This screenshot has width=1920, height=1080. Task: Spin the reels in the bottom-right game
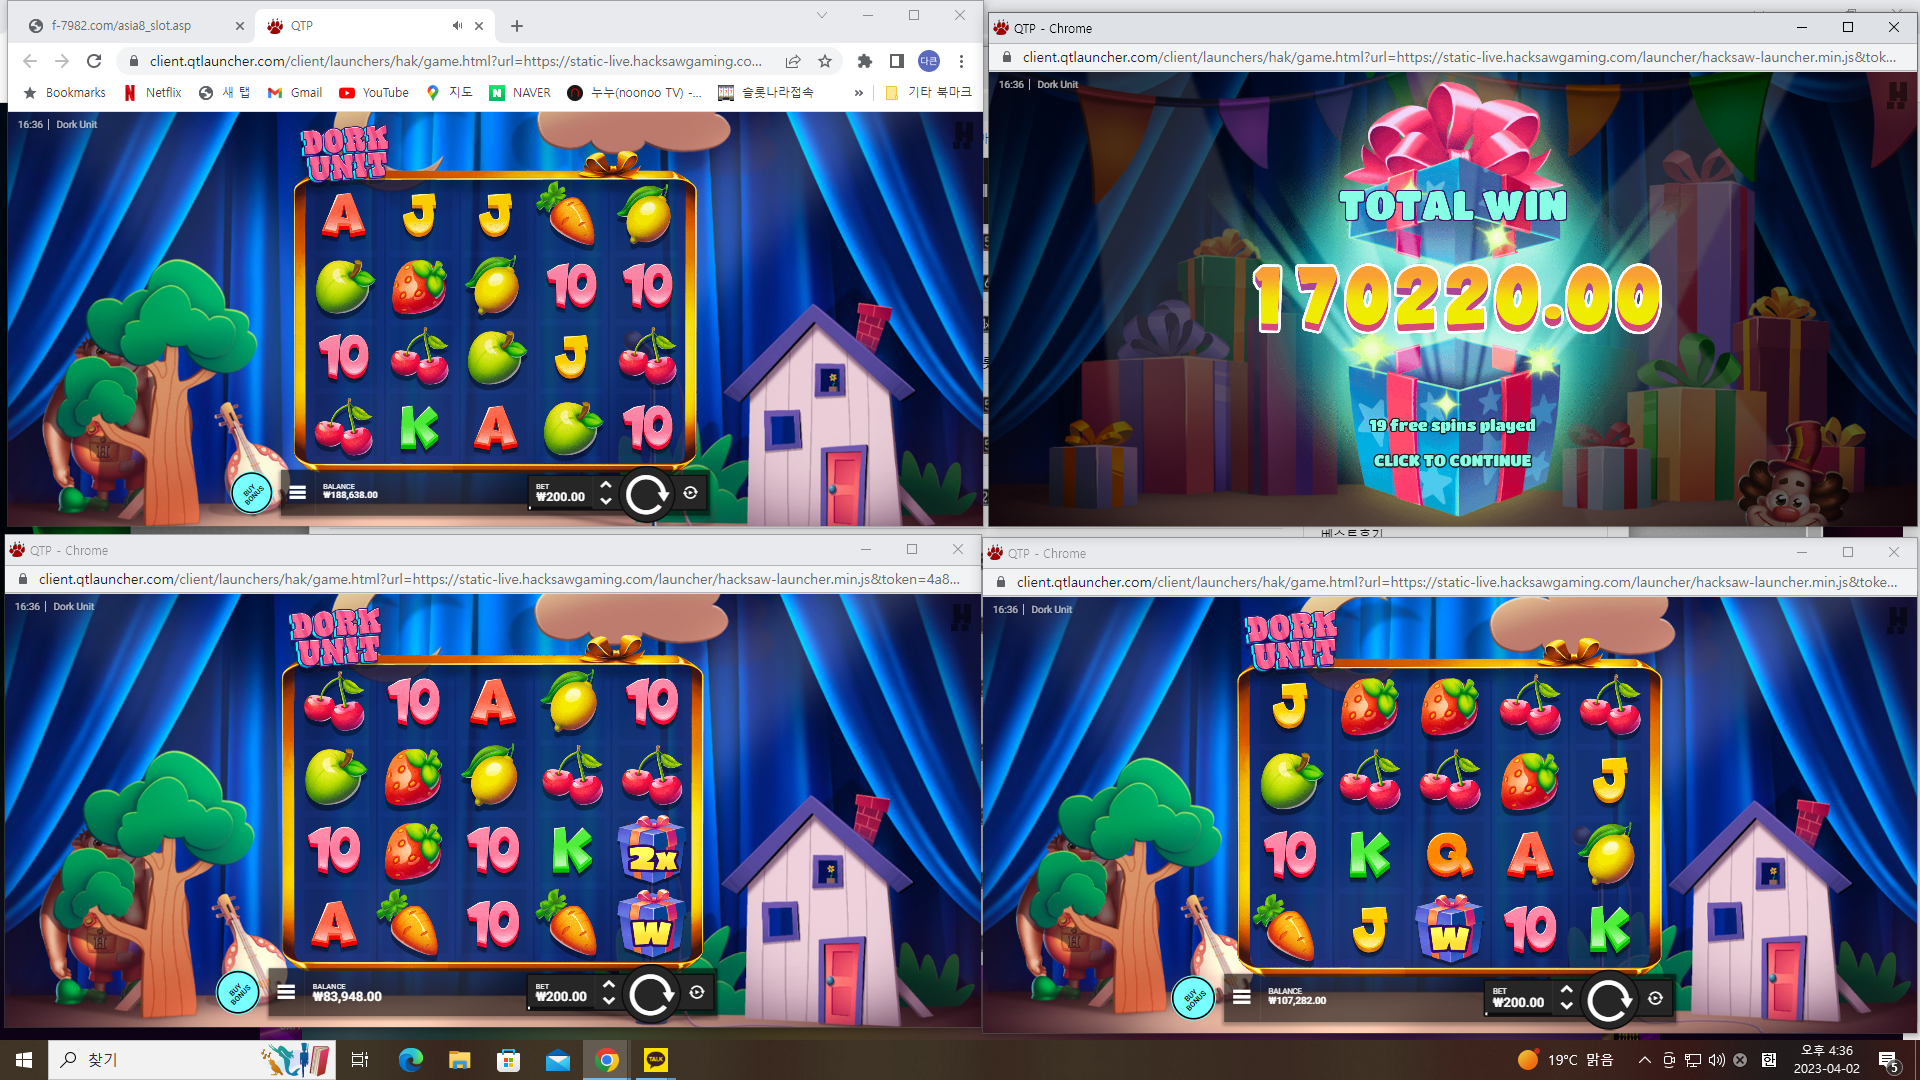(1609, 1000)
